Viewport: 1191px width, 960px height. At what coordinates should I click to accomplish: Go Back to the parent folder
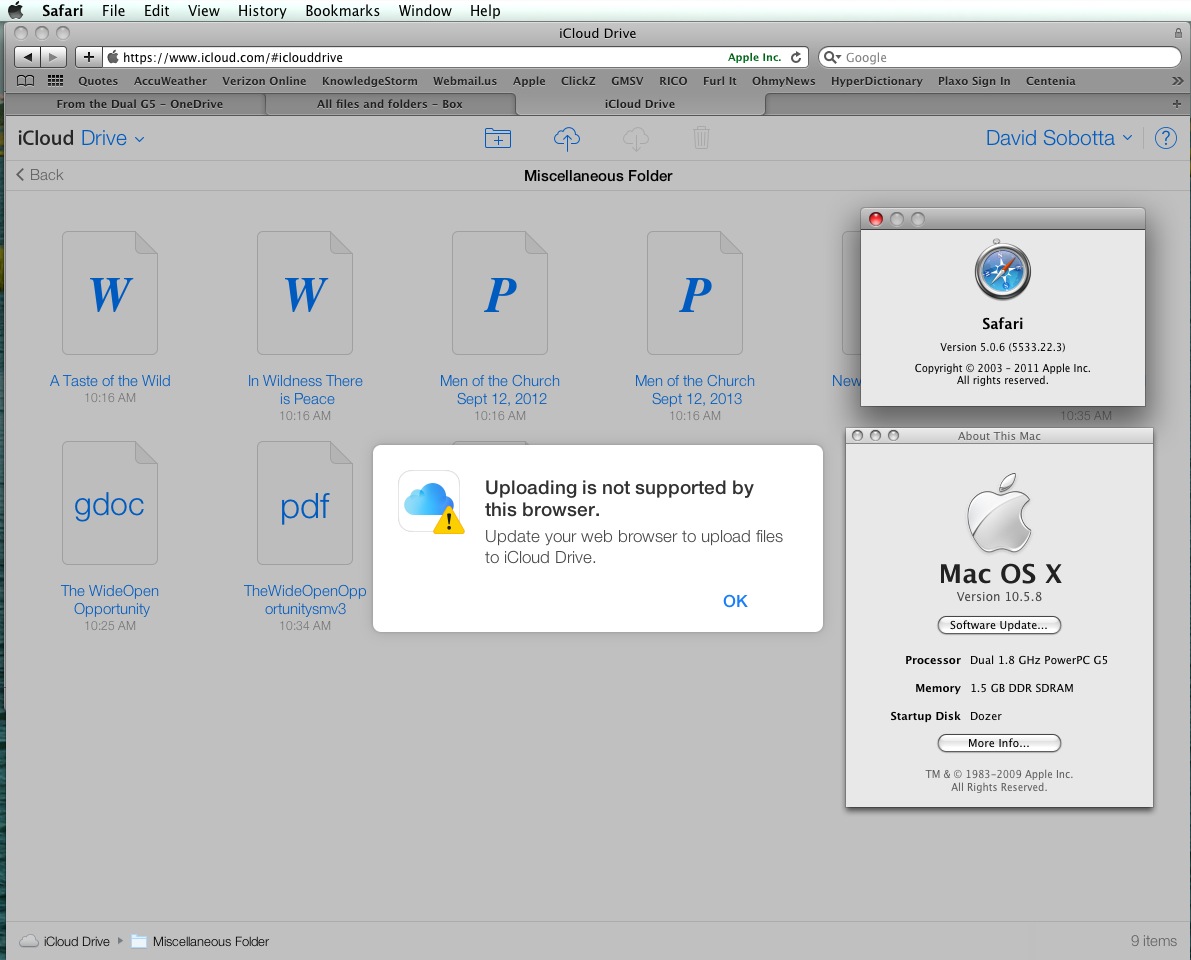pyautogui.click(x=39, y=175)
